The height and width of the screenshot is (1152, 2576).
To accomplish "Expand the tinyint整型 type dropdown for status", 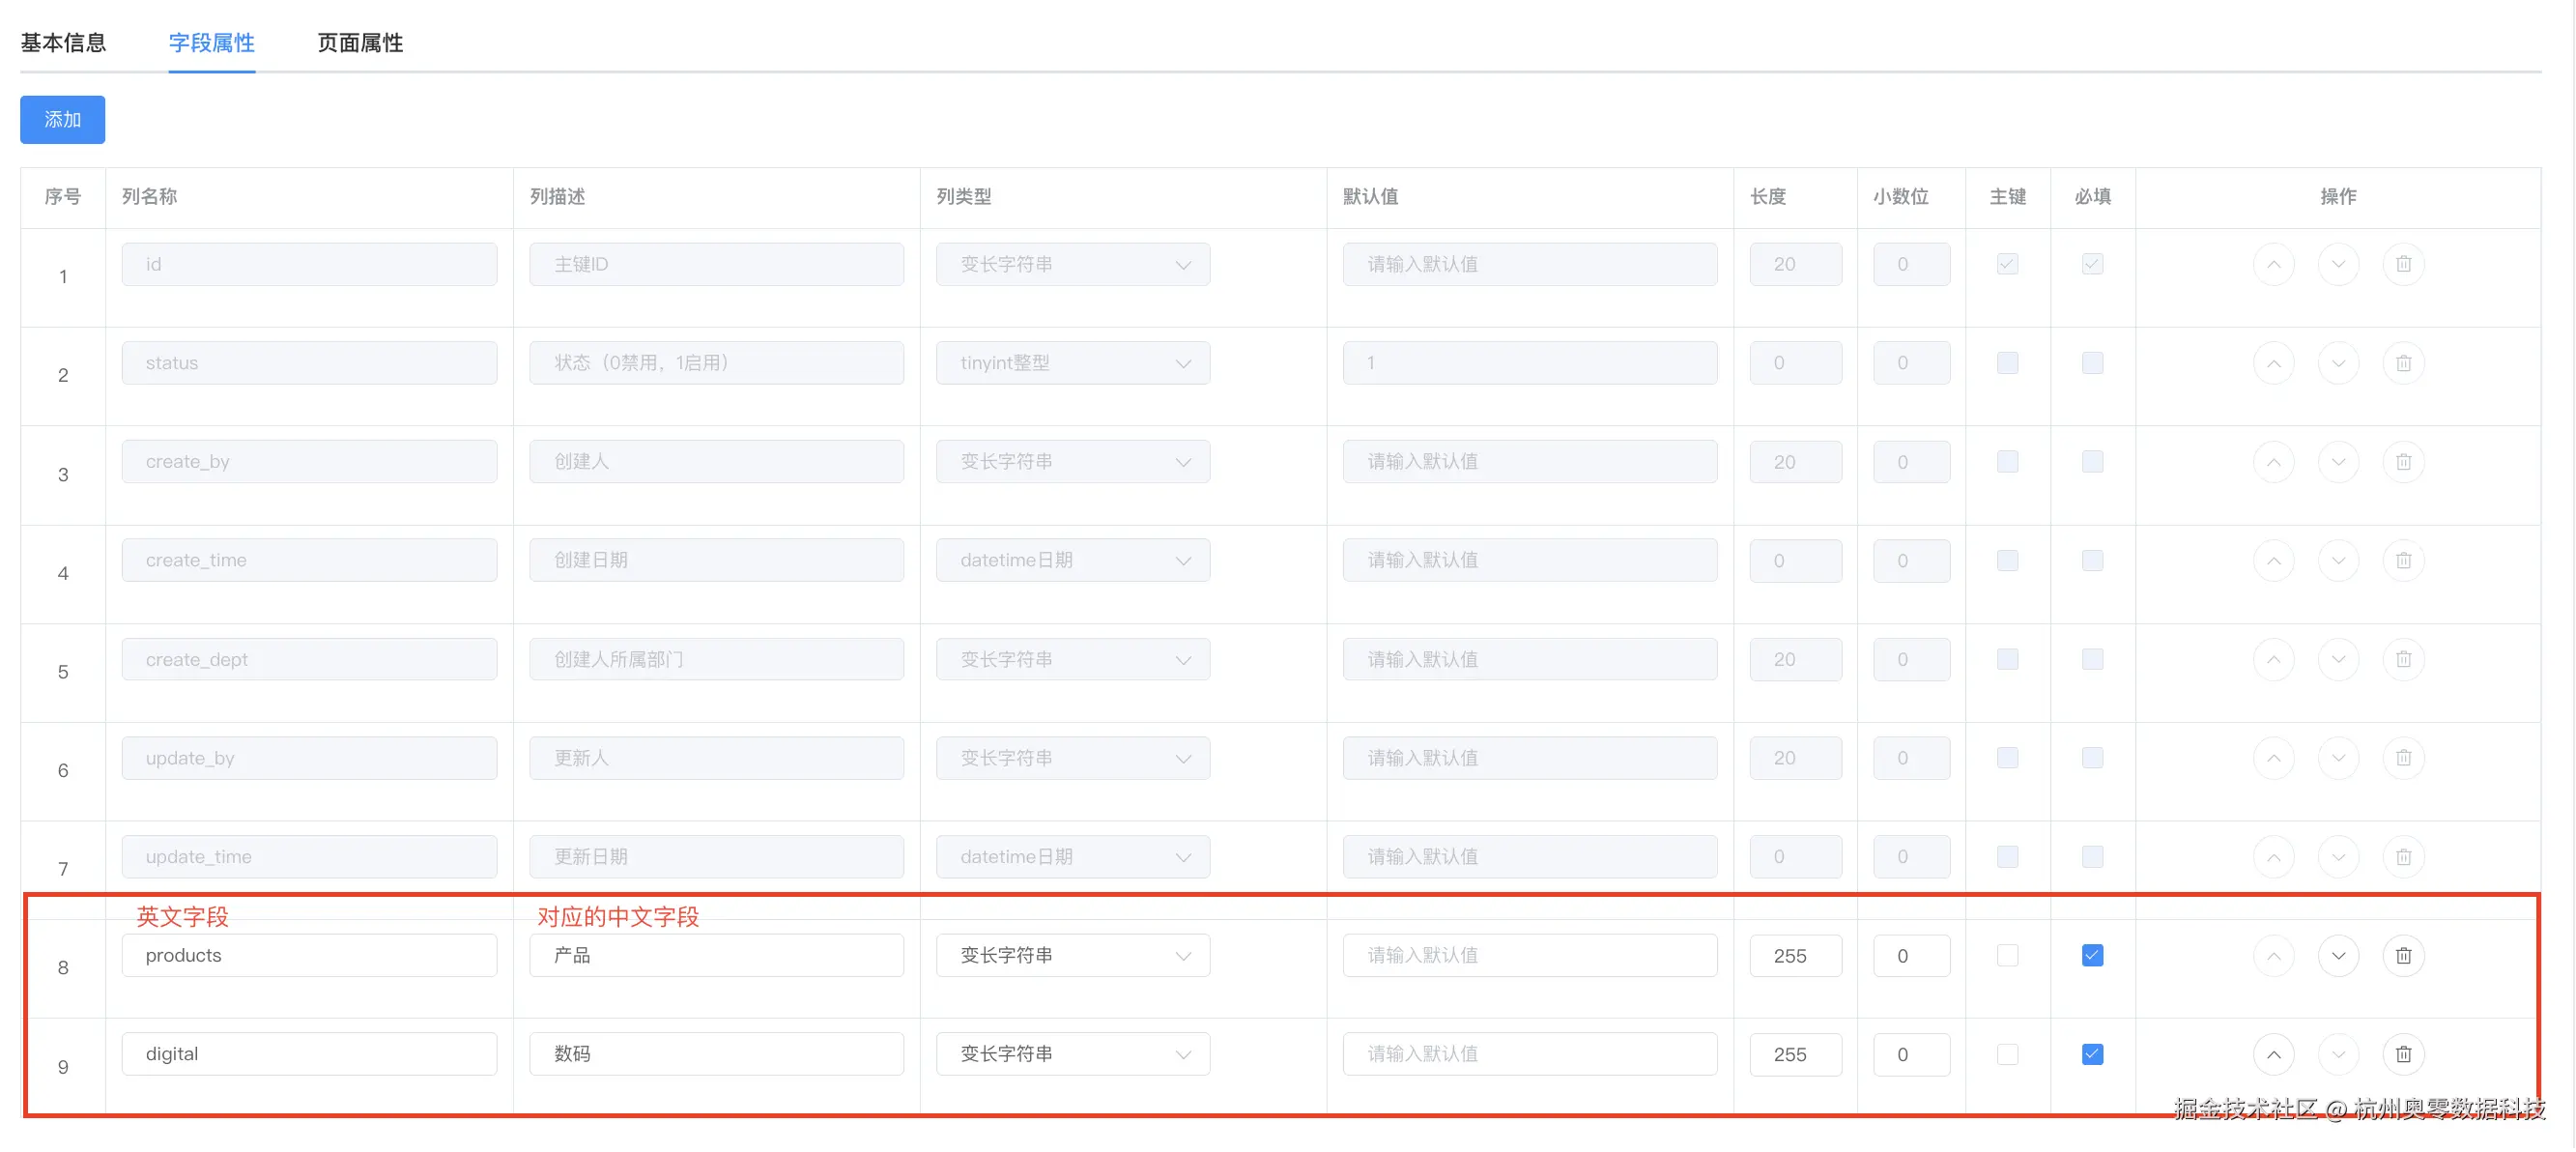I will (1072, 363).
